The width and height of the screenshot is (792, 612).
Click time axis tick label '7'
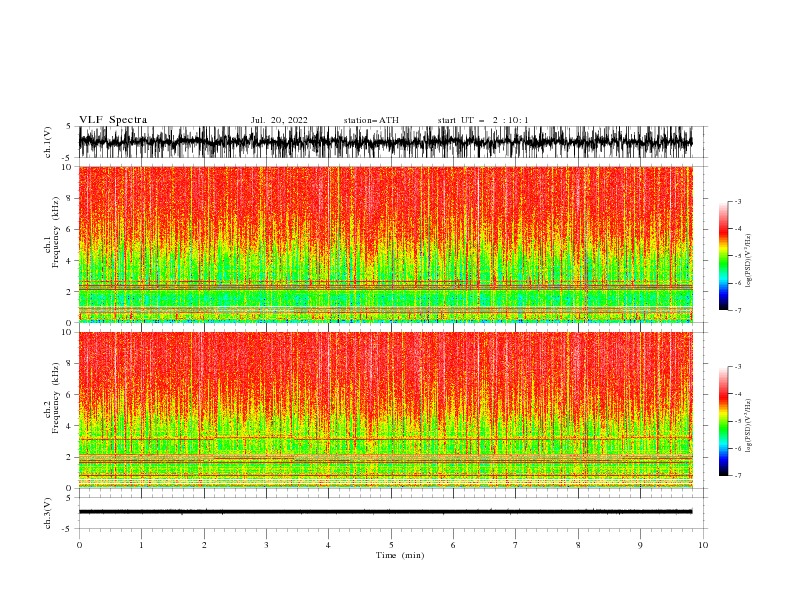[516, 545]
